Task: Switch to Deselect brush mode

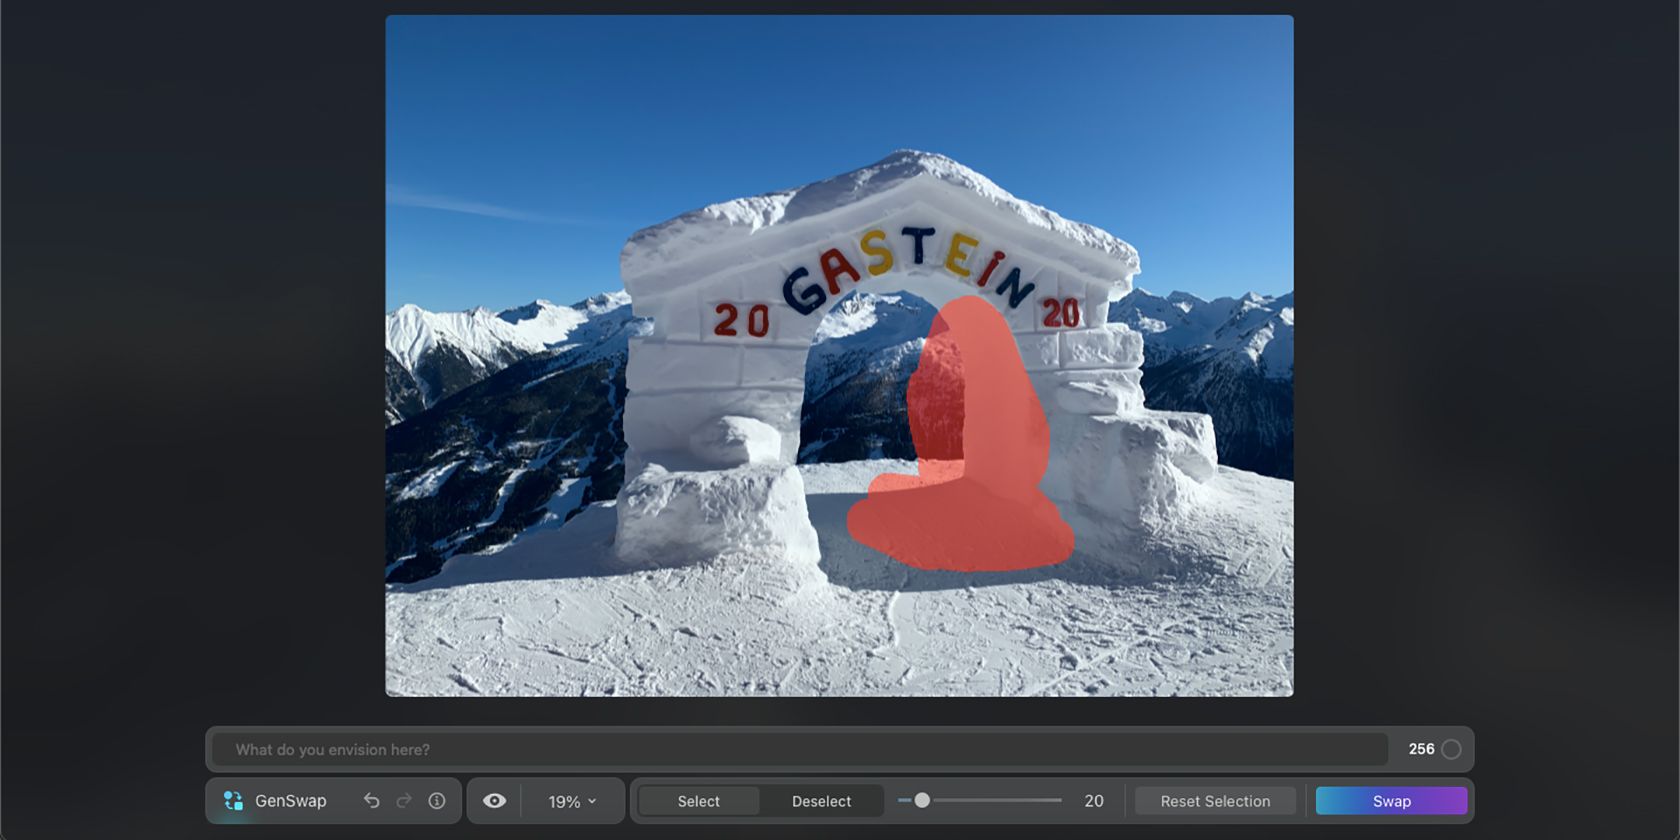Action: (x=821, y=801)
